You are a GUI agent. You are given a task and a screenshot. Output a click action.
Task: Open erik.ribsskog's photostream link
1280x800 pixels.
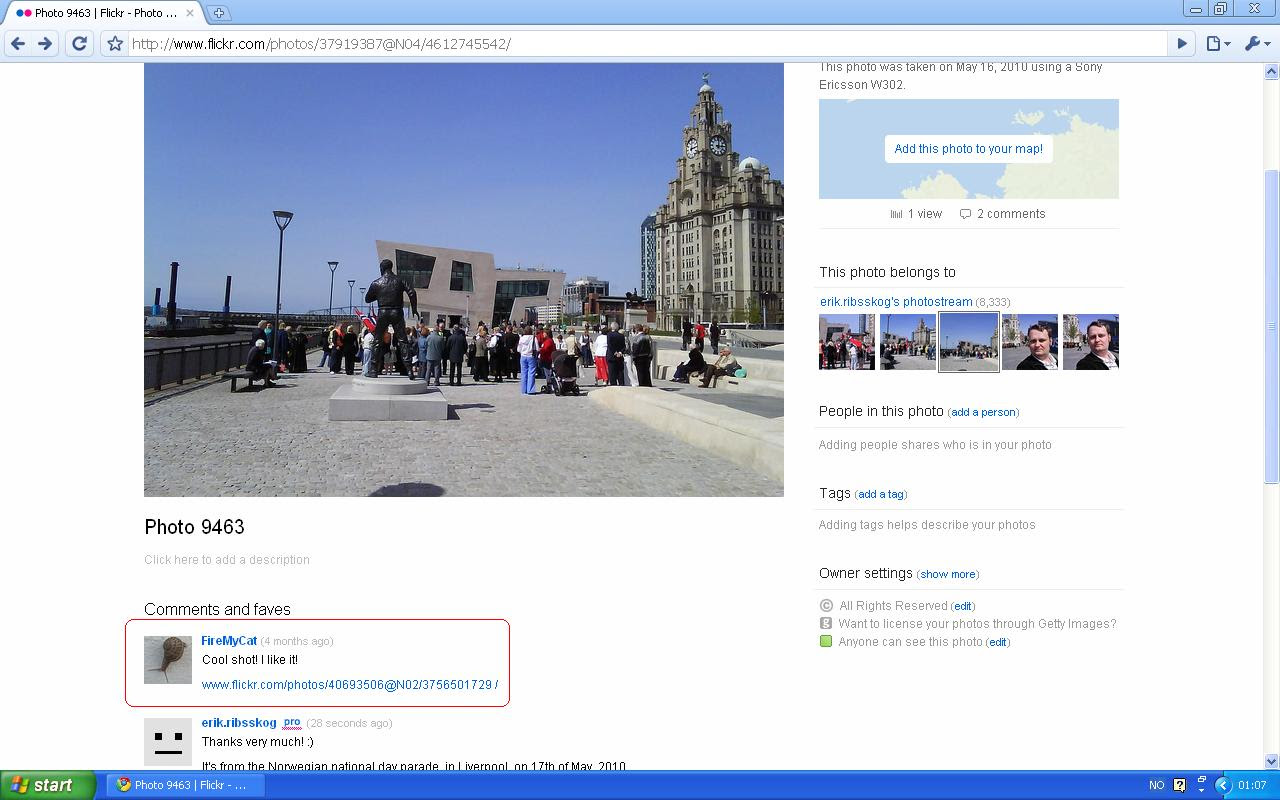point(896,301)
